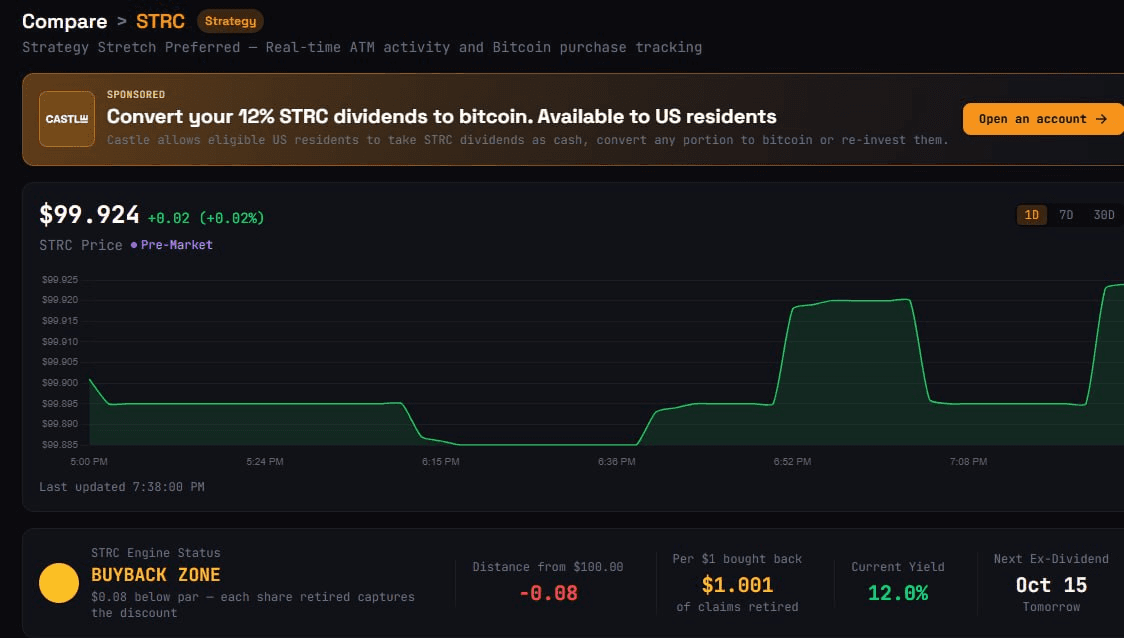This screenshot has width=1124, height=638.
Task: Click the Tomorrow text under Oct 15
Action: click(1051, 607)
